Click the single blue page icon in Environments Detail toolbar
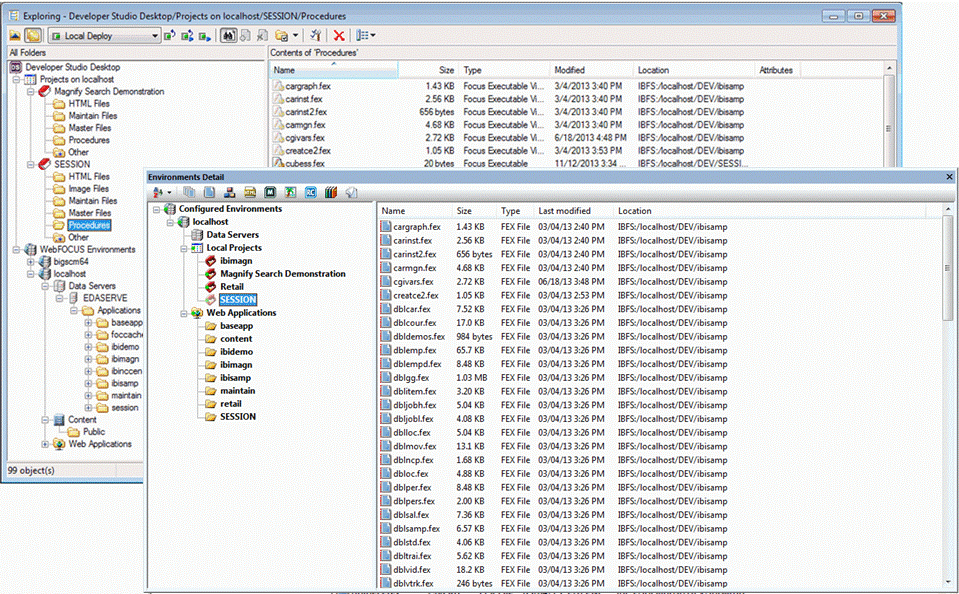 [209, 193]
